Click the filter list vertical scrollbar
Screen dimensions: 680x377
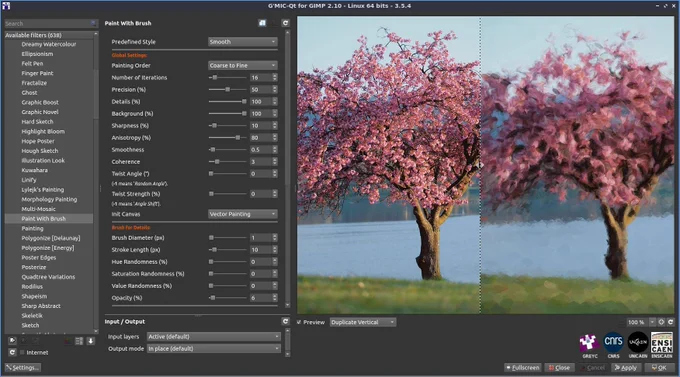(96, 182)
